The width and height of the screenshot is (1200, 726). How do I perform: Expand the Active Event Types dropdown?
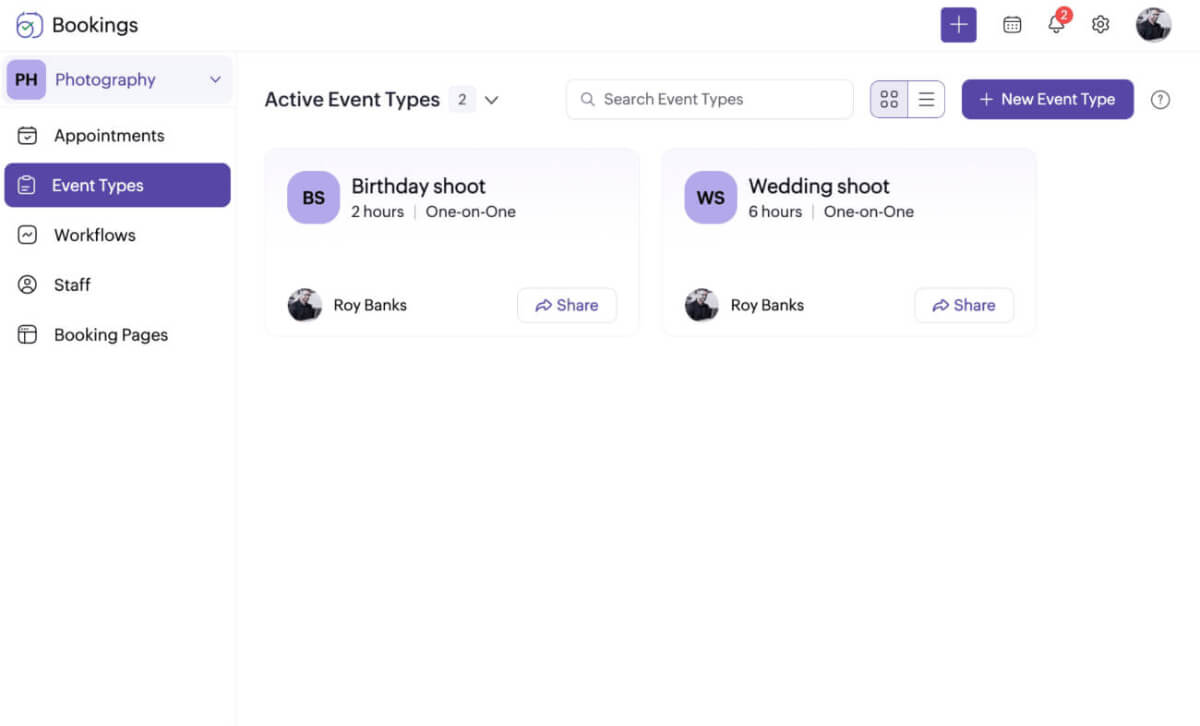point(491,100)
